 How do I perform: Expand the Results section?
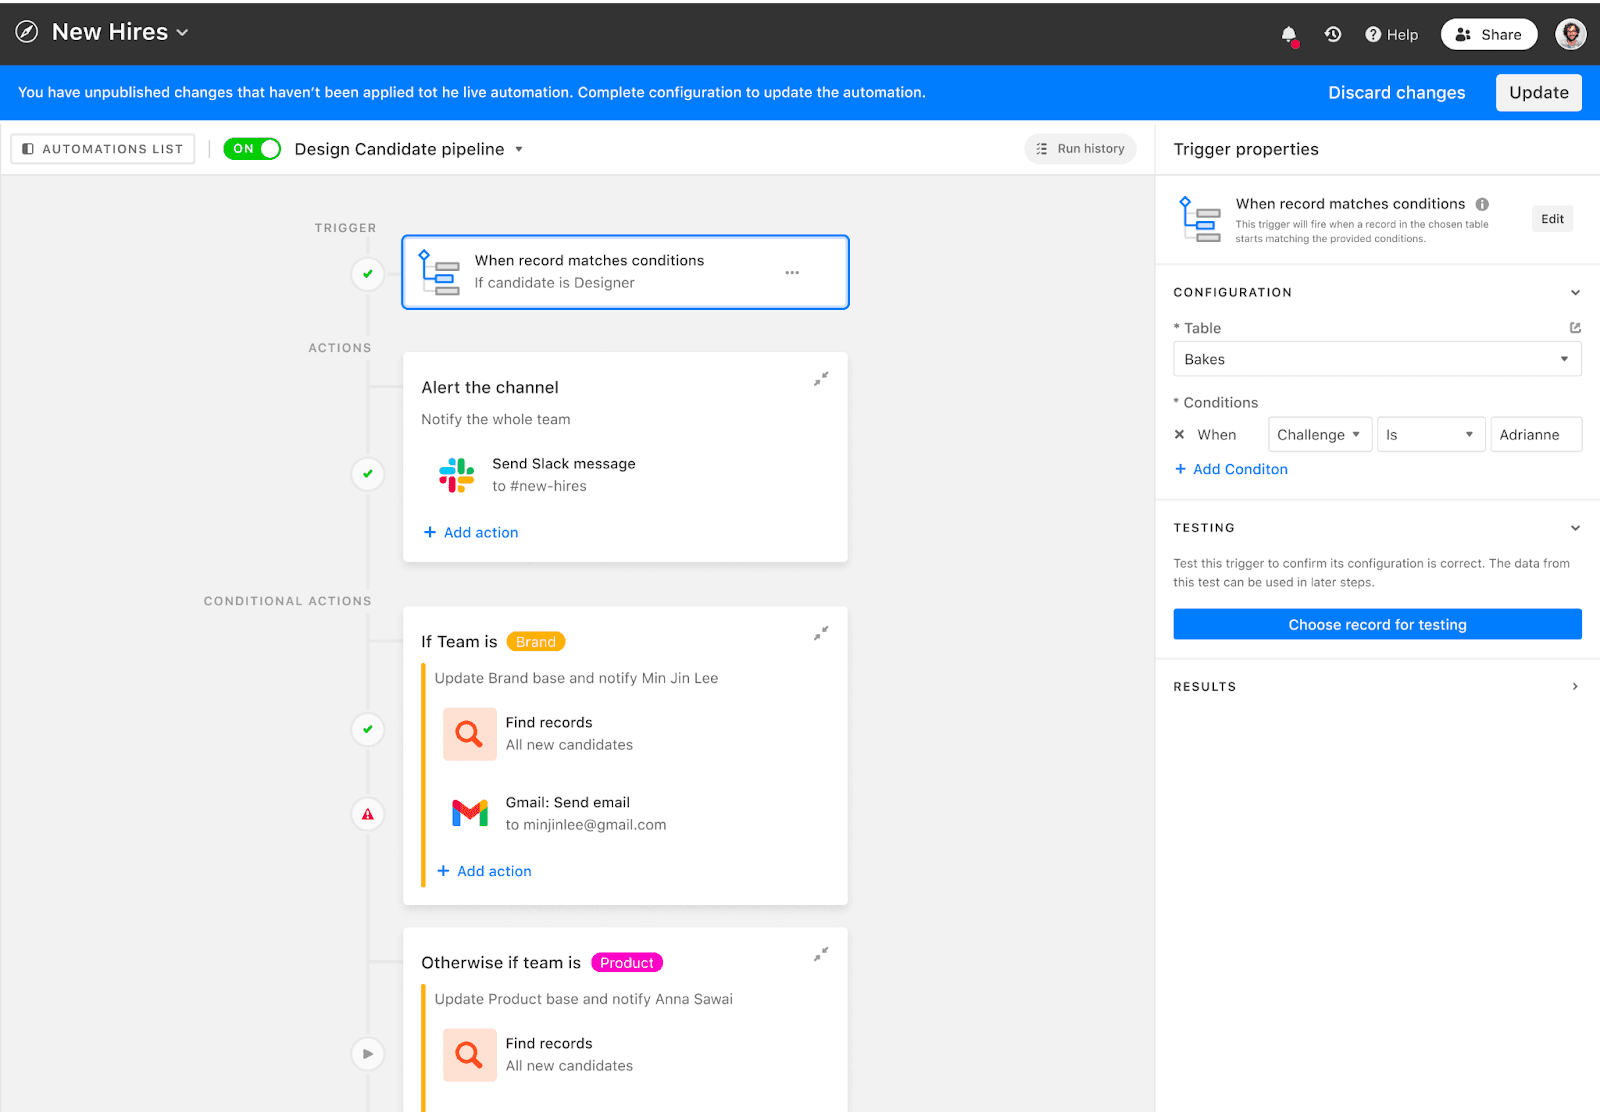click(x=1575, y=687)
